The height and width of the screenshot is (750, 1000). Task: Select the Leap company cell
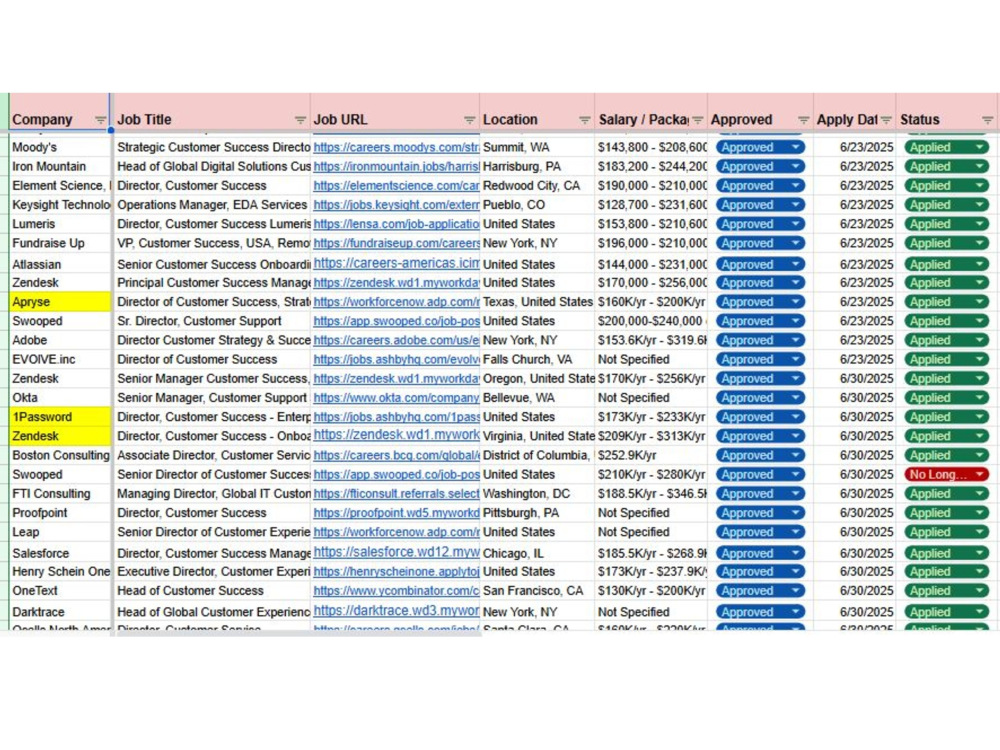pyautogui.click(x=61, y=532)
